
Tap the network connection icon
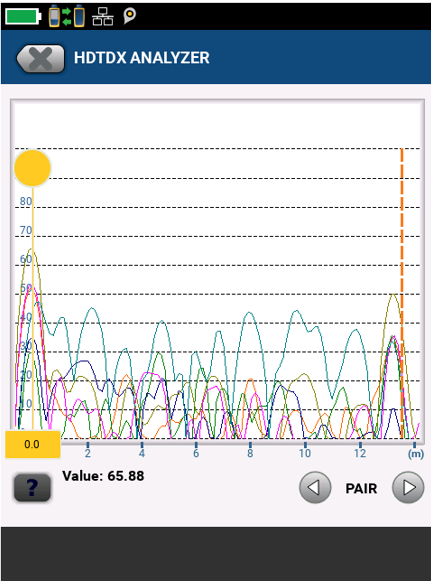coord(103,17)
